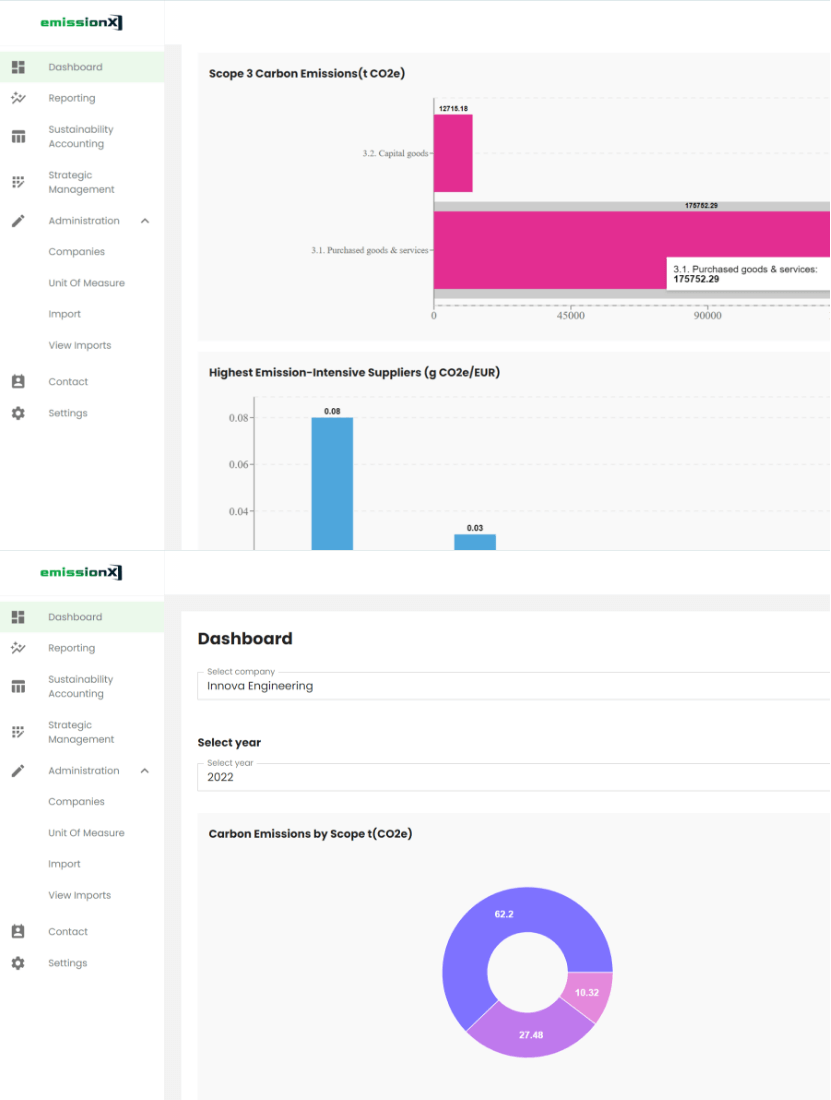
Task: Open Dashboard menu label in the Scope 3 chart view
Action: (x=75, y=67)
